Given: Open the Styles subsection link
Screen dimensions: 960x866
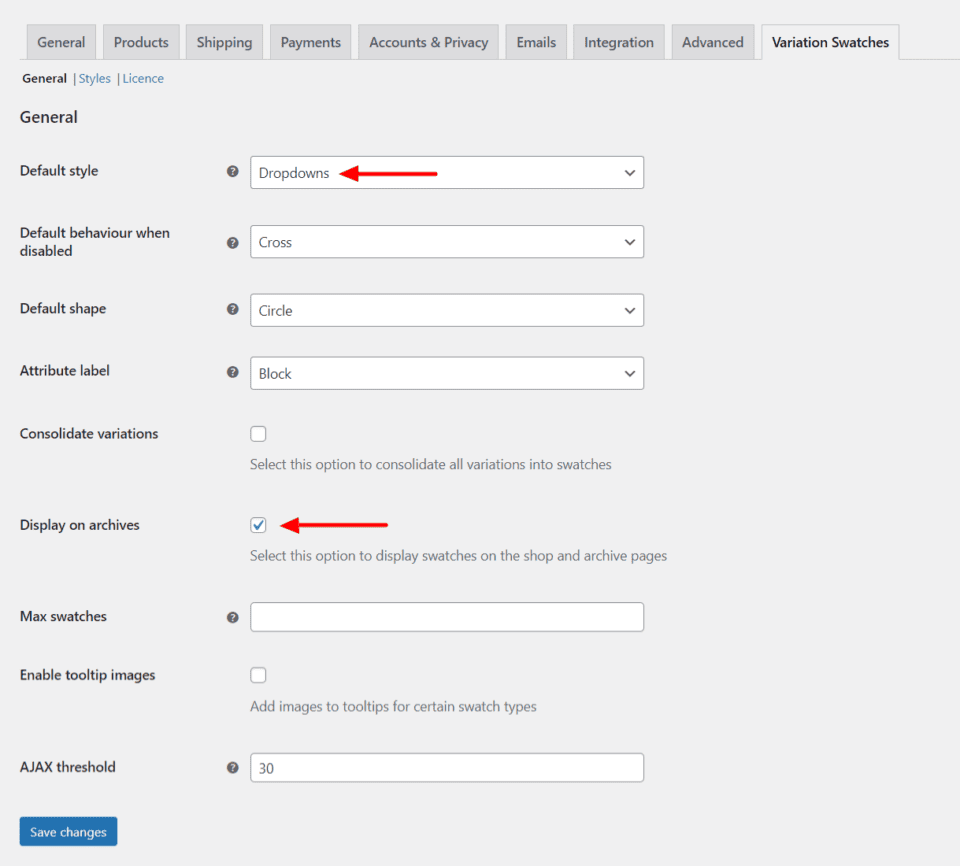Looking at the screenshot, I should point(94,78).
